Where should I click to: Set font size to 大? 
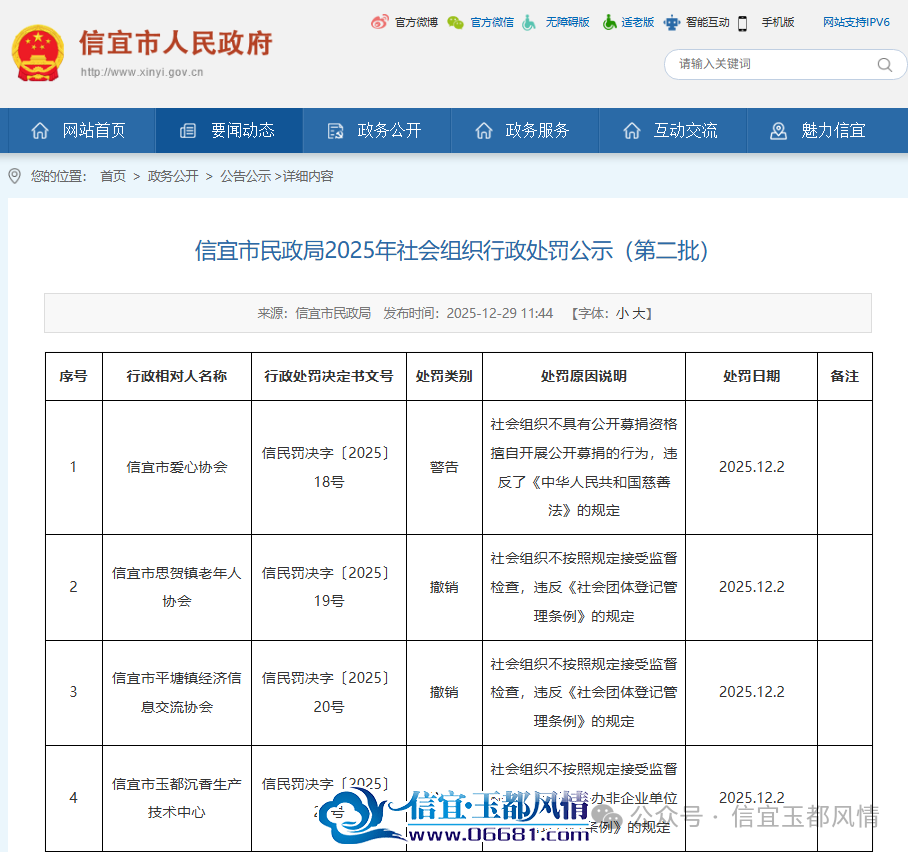[638, 313]
